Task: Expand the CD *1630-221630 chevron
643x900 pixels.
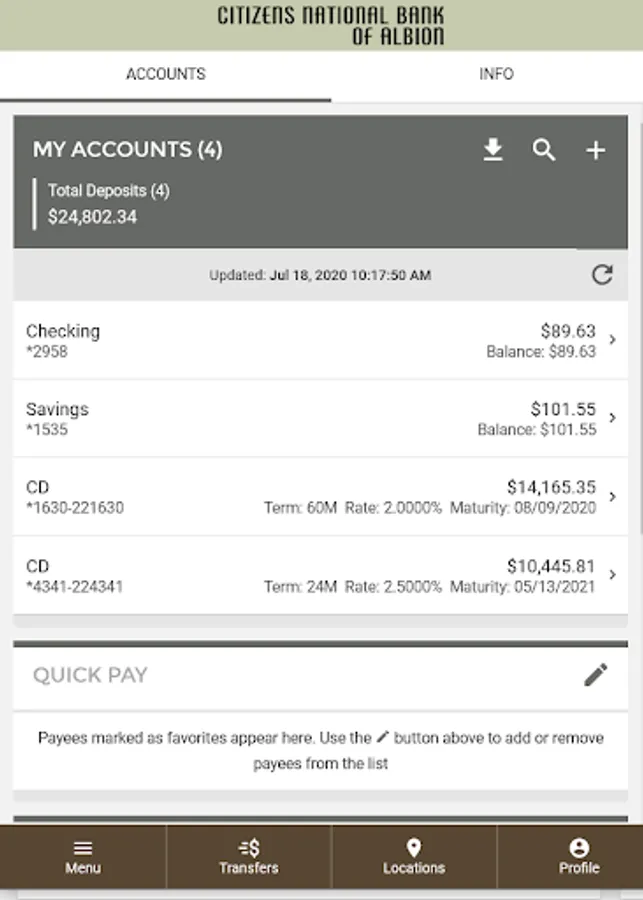Action: pyautogui.click(x=613, y=497)
